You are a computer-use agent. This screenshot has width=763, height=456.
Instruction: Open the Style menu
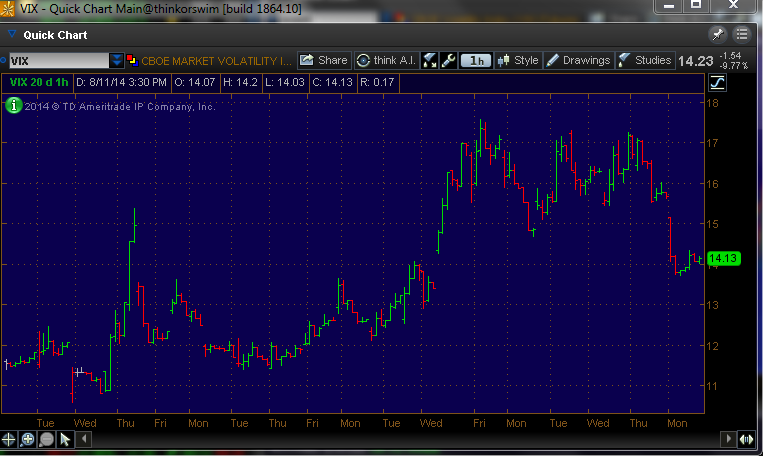(518, 60)
